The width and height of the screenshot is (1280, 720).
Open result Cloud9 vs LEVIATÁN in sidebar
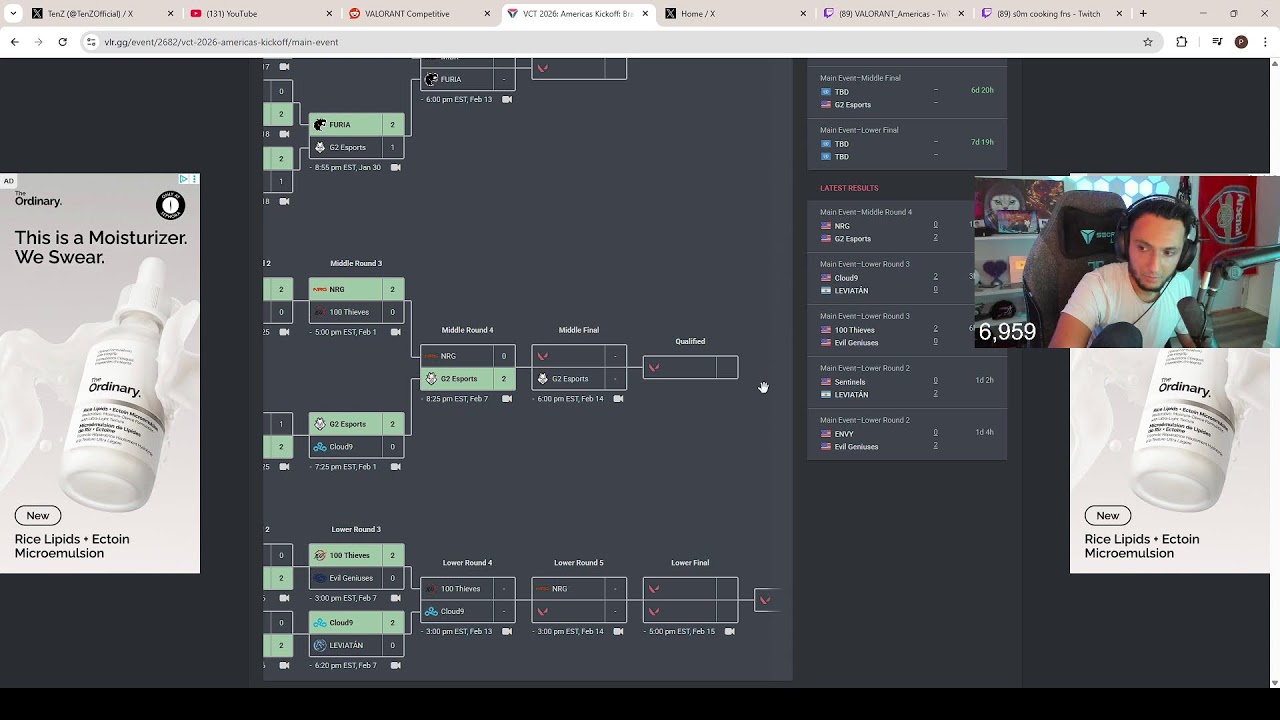[907, 278]
